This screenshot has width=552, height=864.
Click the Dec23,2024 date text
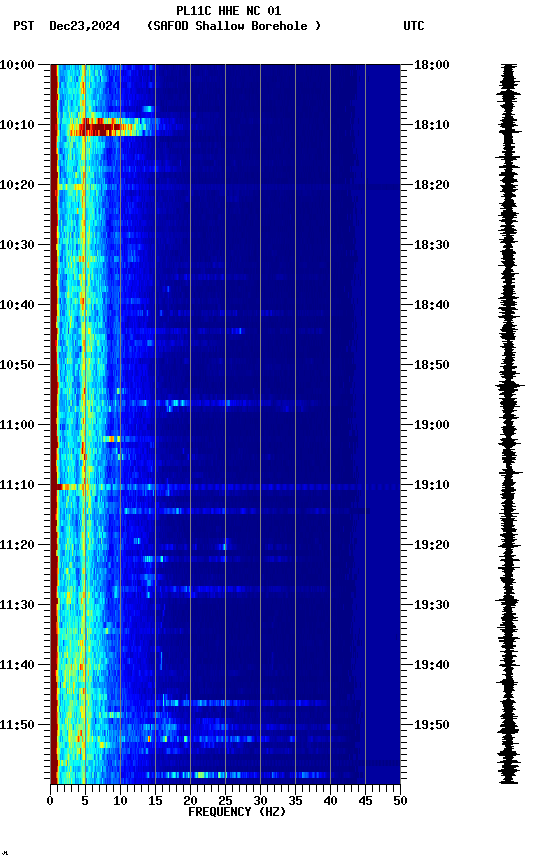pyautogui.click(x=84, y=26)
